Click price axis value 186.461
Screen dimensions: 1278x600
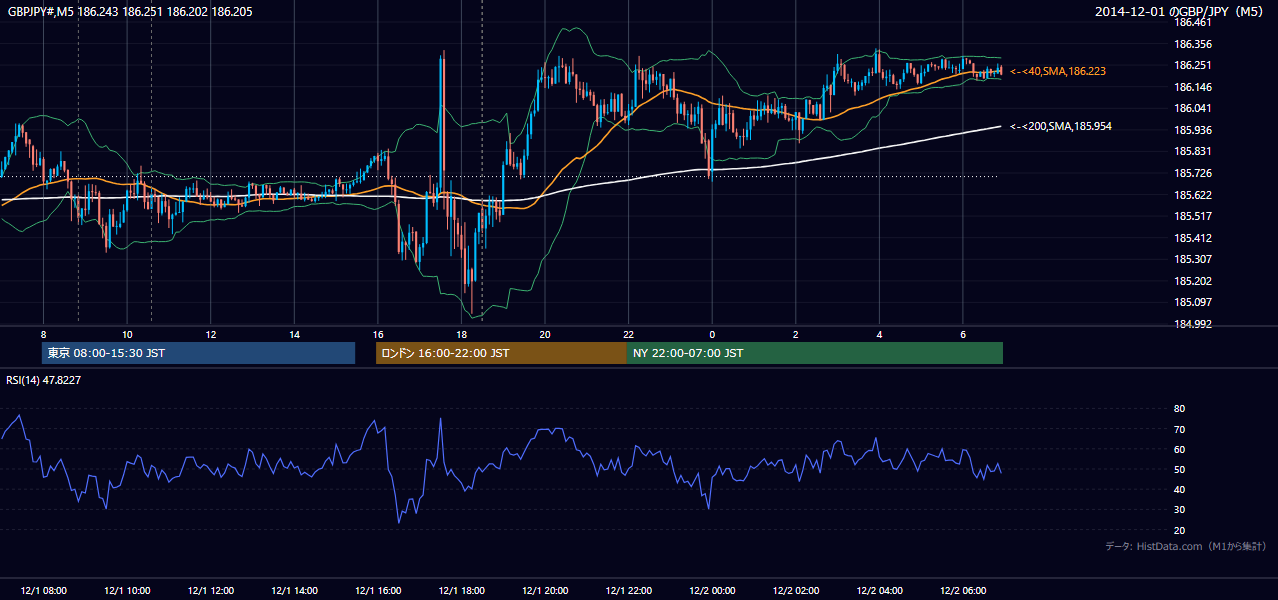[1194, 22]
